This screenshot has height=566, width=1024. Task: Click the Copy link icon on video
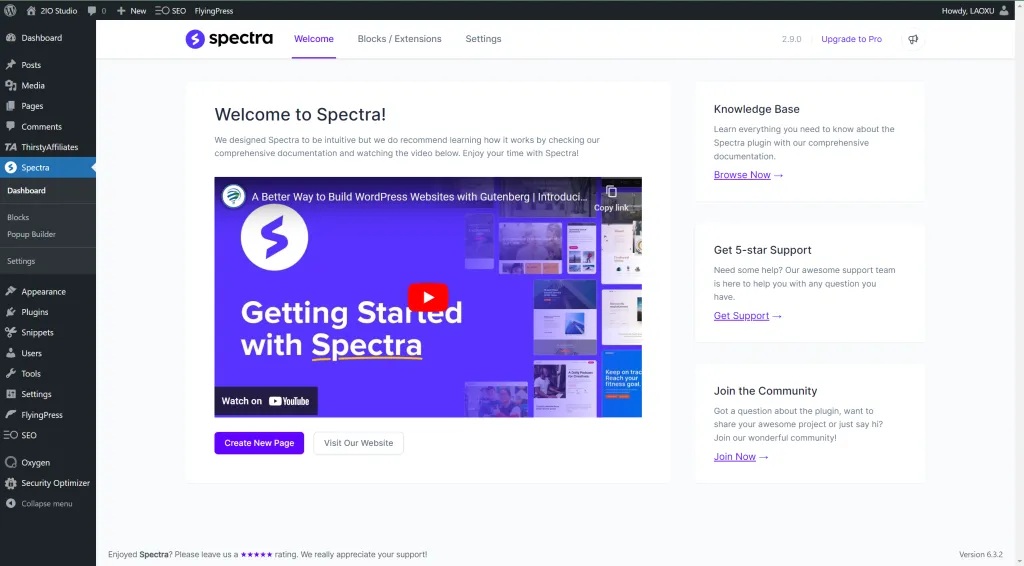click(x=611, y=197)
